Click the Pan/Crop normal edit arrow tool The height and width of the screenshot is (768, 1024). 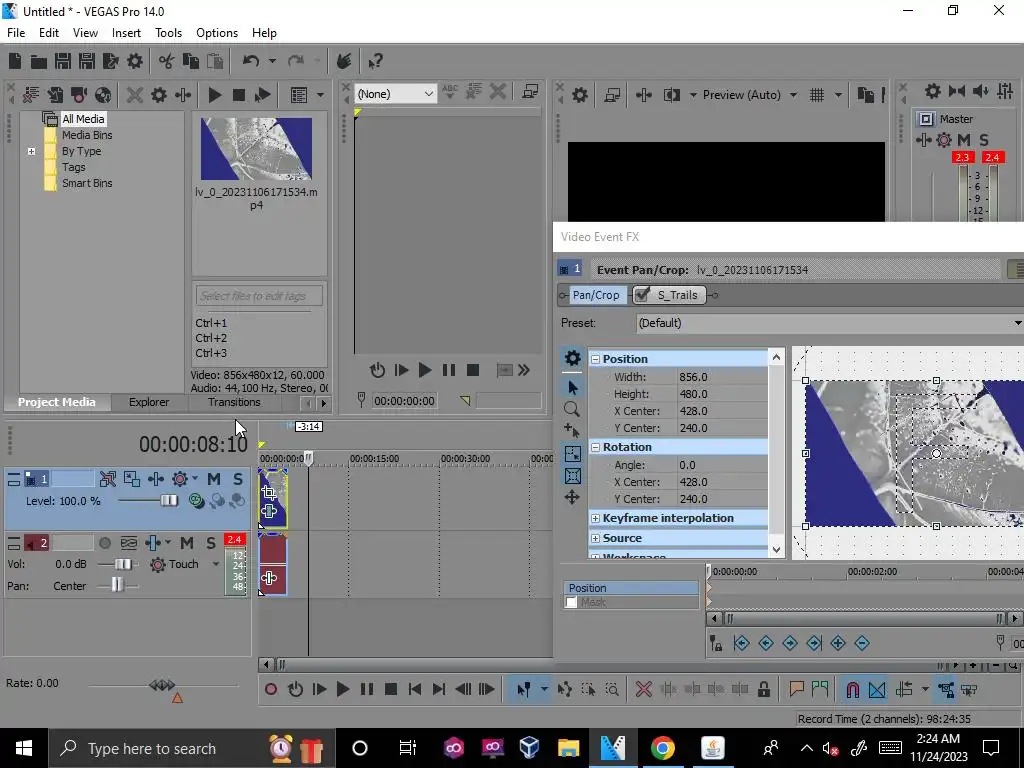572,387
